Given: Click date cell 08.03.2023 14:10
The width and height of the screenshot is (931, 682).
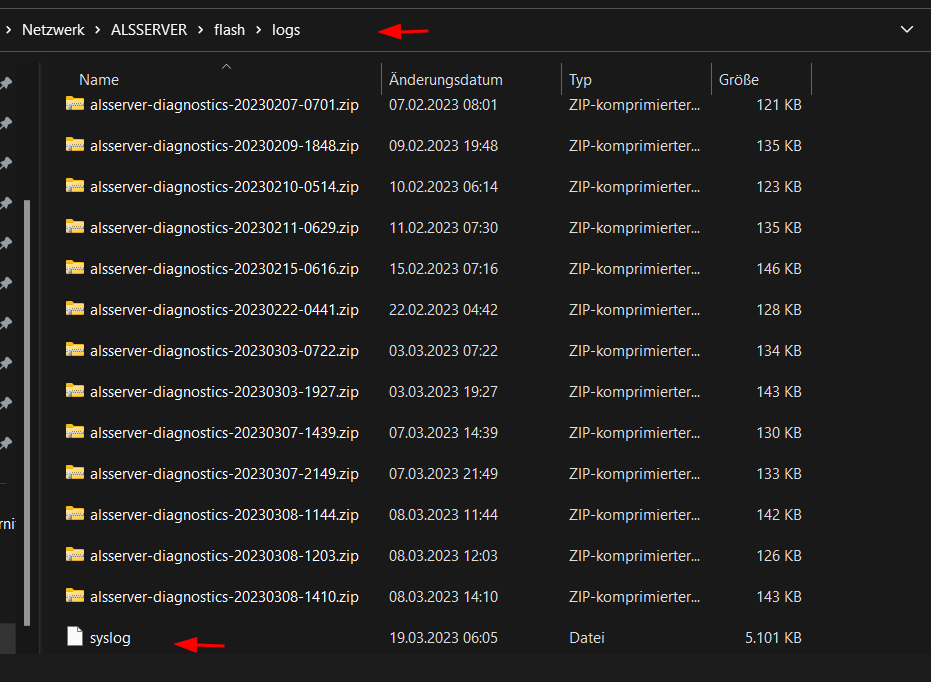Looking at the screenshot, I should click(x=444, y=596).
